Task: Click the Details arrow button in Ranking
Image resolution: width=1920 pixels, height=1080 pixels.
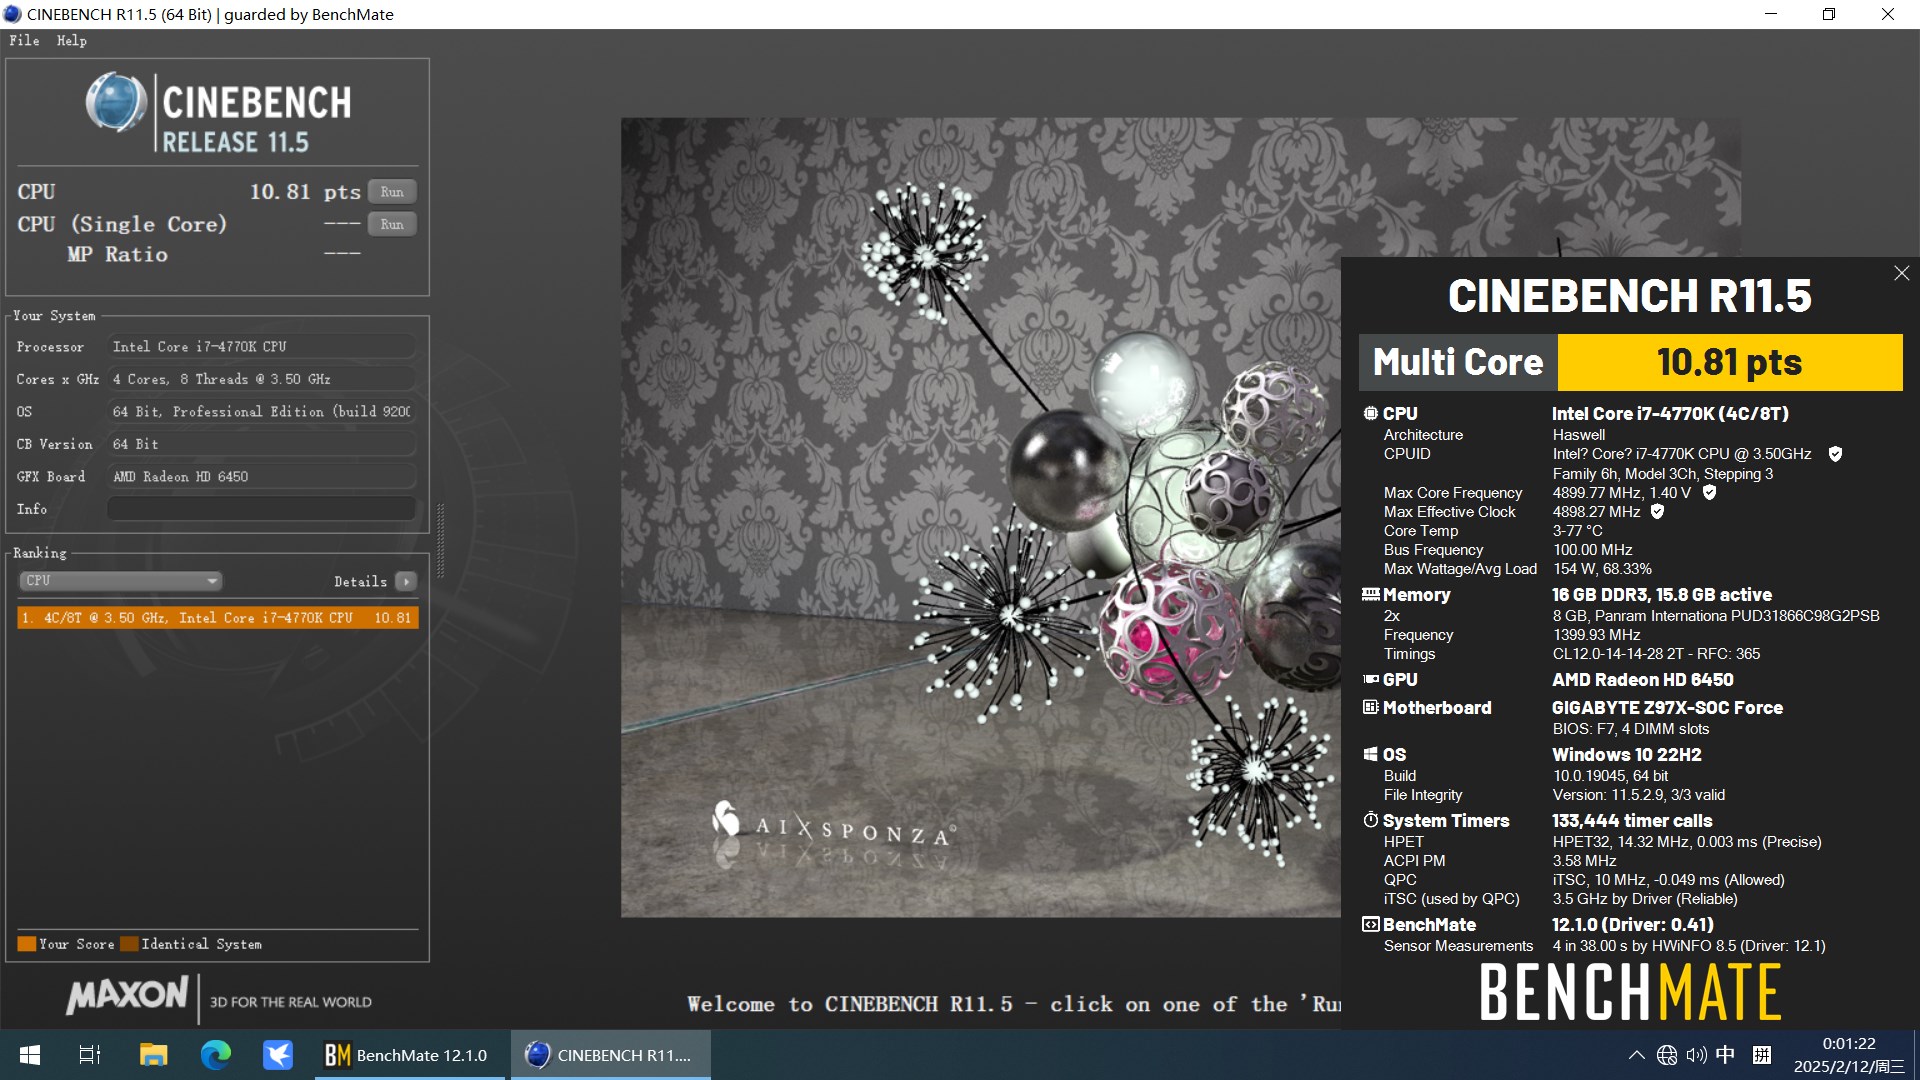Action: [406, 582]
